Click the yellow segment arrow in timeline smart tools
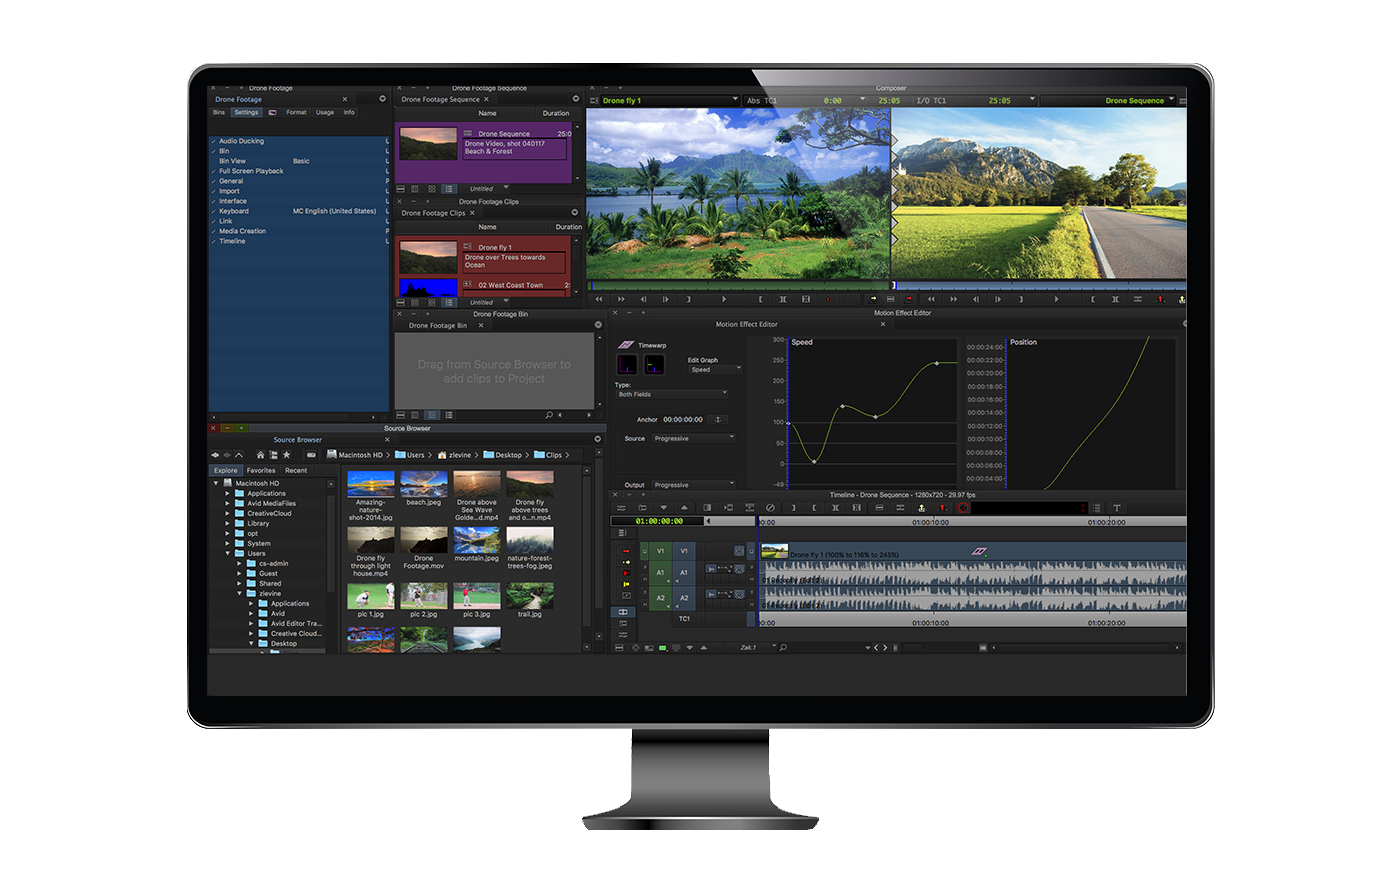The width and height of the screenshot is (1390, 882). click(x=626, y=562)
